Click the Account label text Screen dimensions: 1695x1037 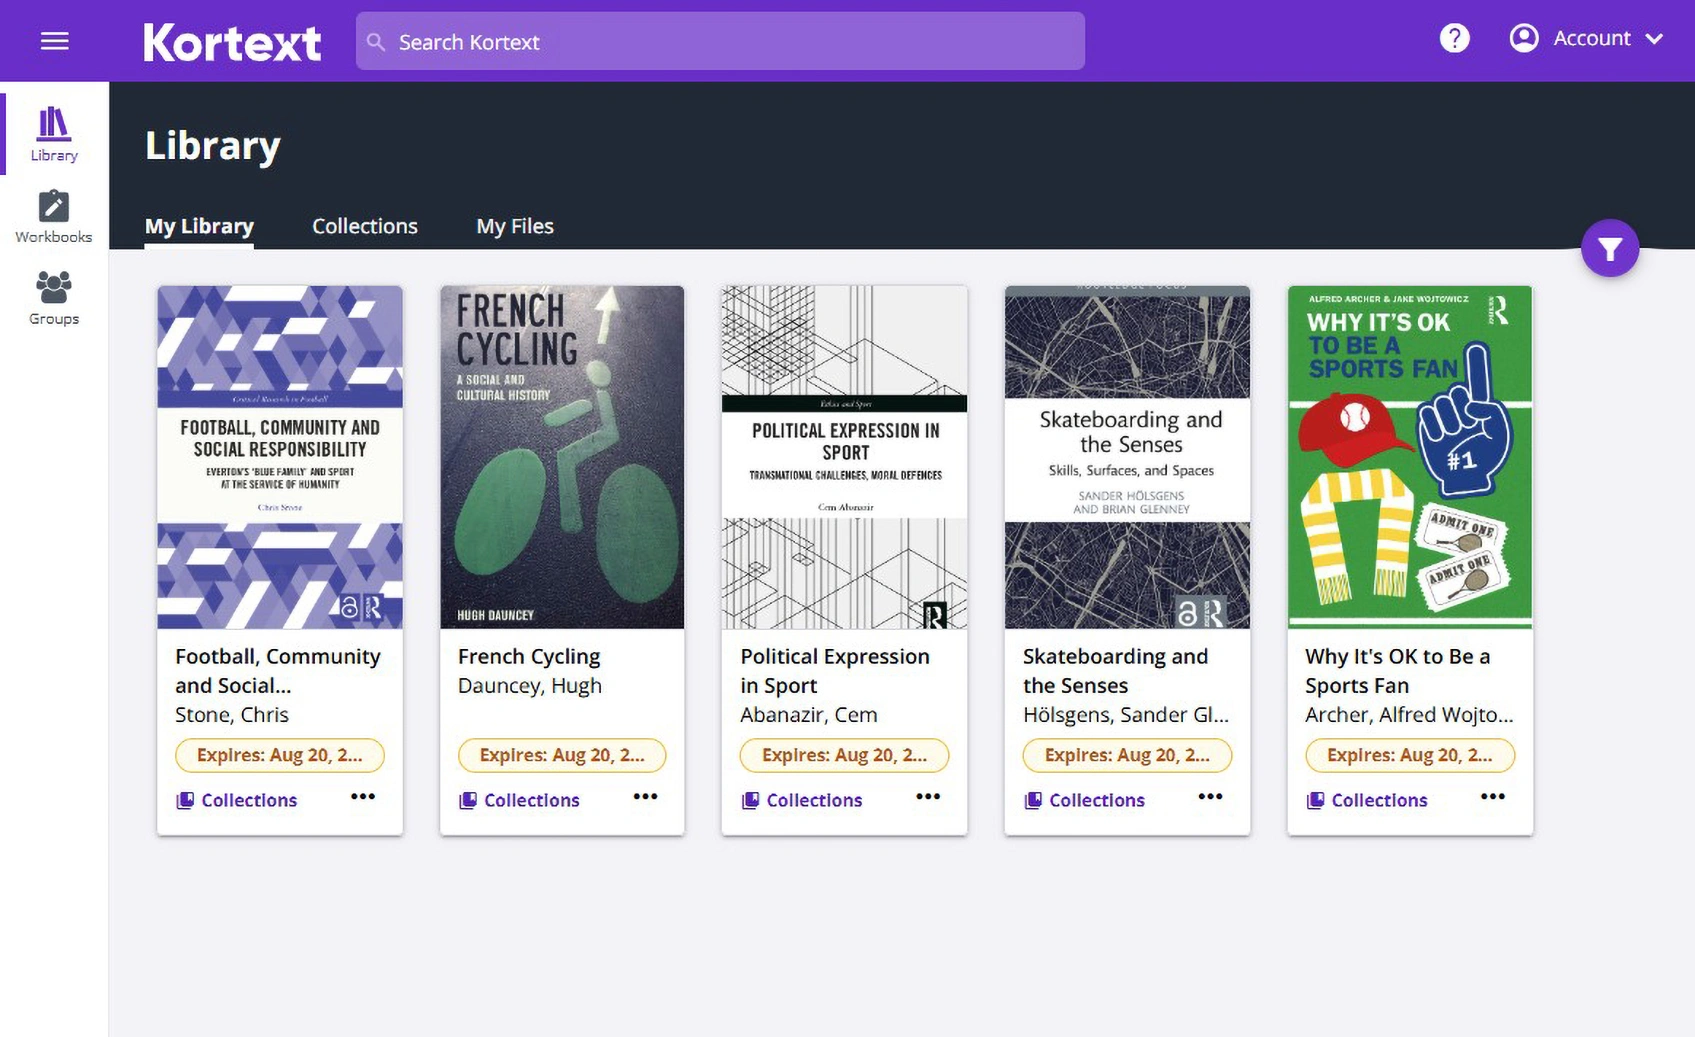point(1592,38)
